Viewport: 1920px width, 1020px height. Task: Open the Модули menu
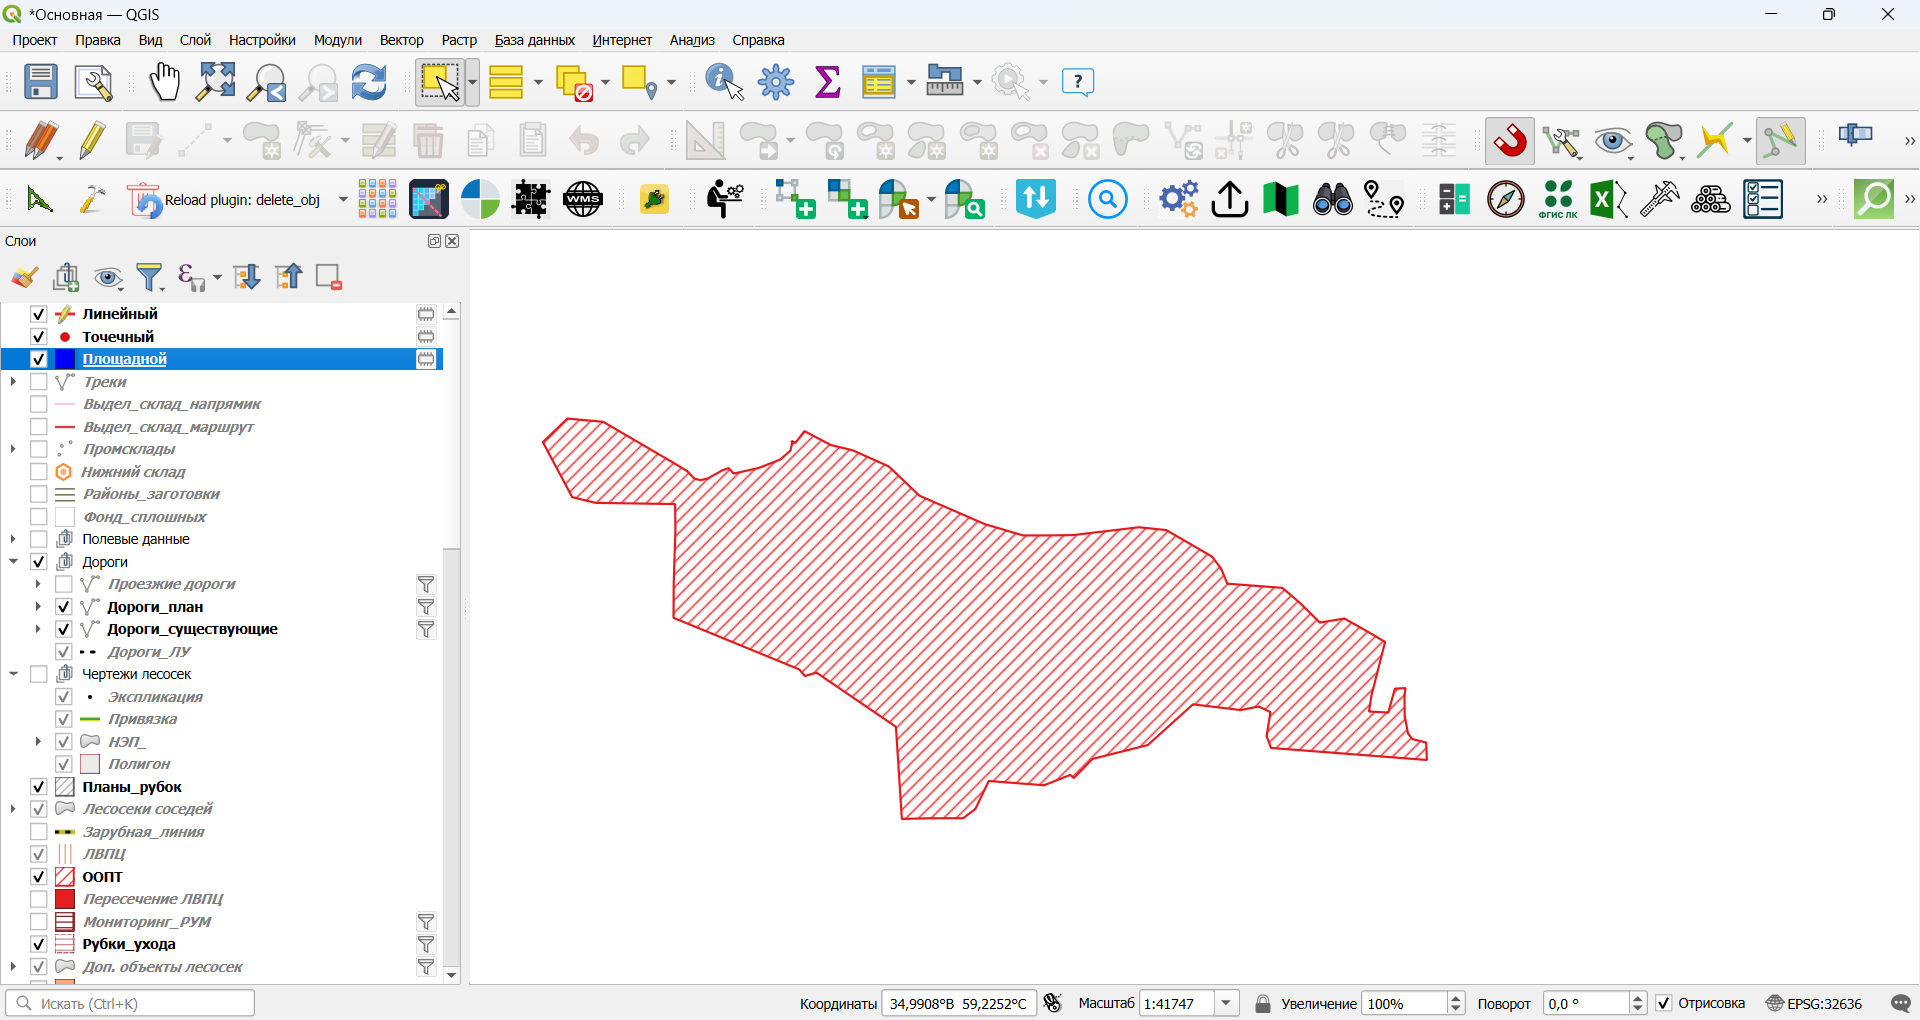pyautogui.click(x=338, y=40)
